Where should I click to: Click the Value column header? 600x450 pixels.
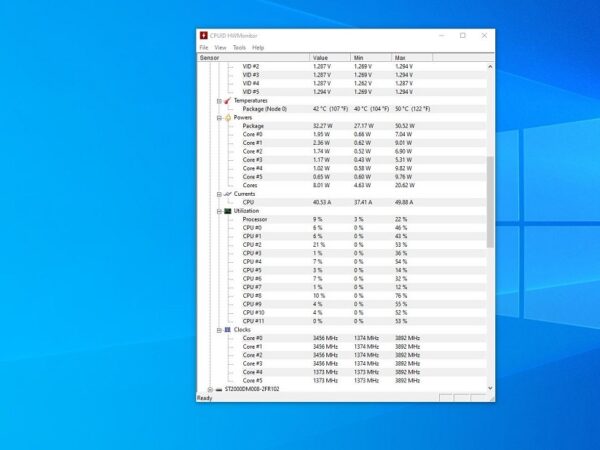(330, 58)
